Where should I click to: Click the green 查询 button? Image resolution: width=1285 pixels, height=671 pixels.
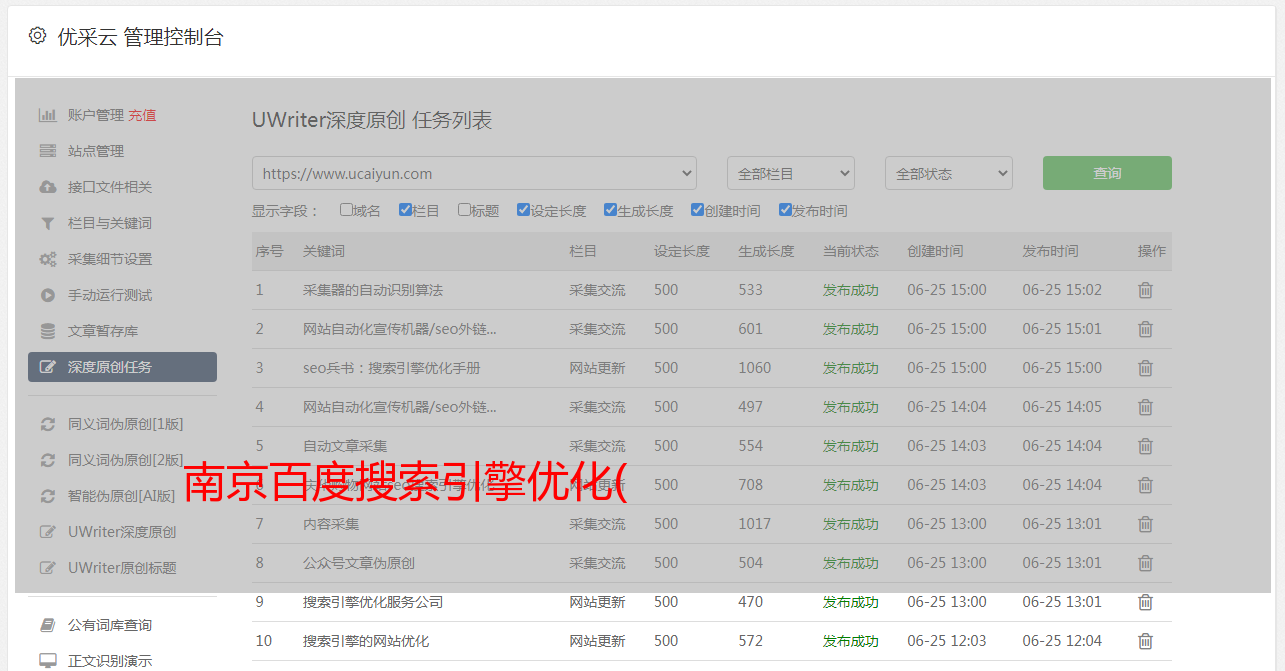(1106, 173)
